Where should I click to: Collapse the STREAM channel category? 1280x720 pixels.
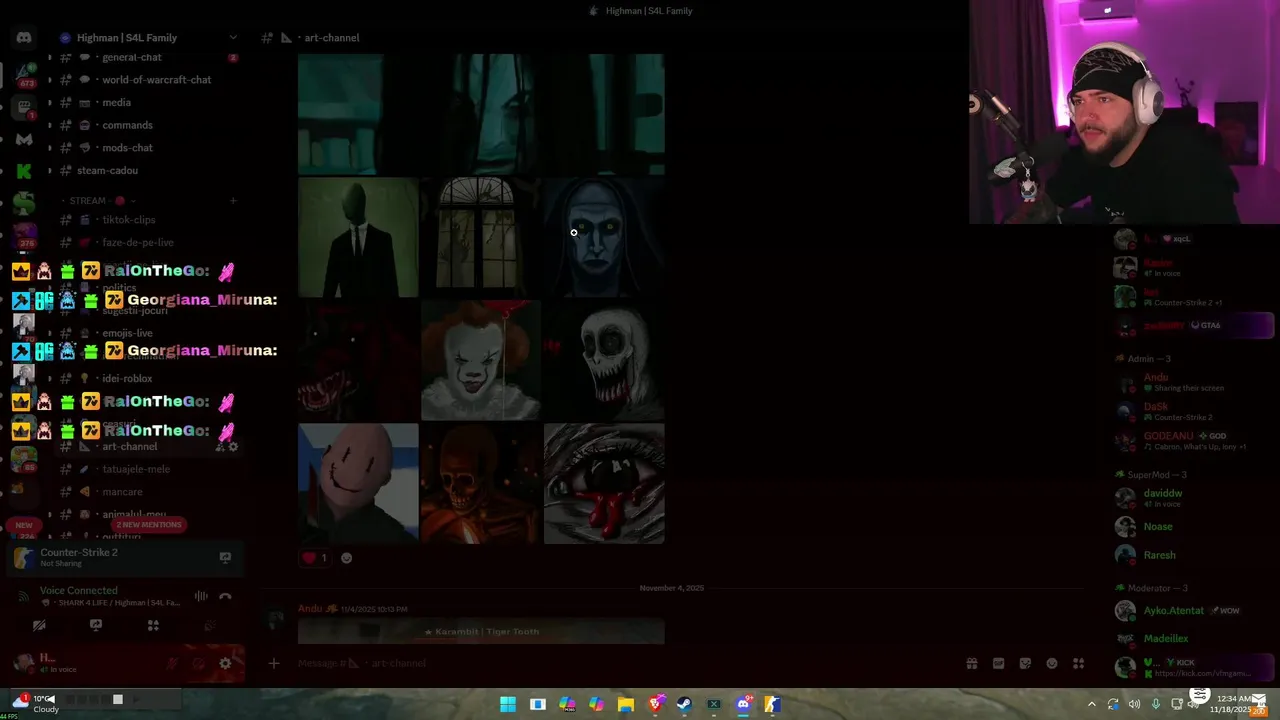[x=88, y=201]
